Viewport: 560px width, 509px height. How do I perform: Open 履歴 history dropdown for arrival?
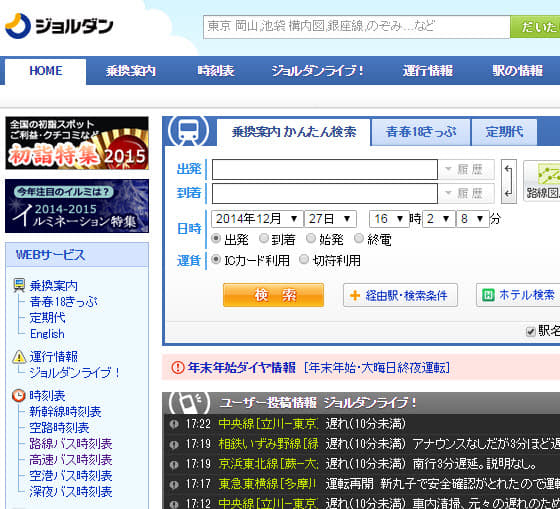click(x=466, y=193)
